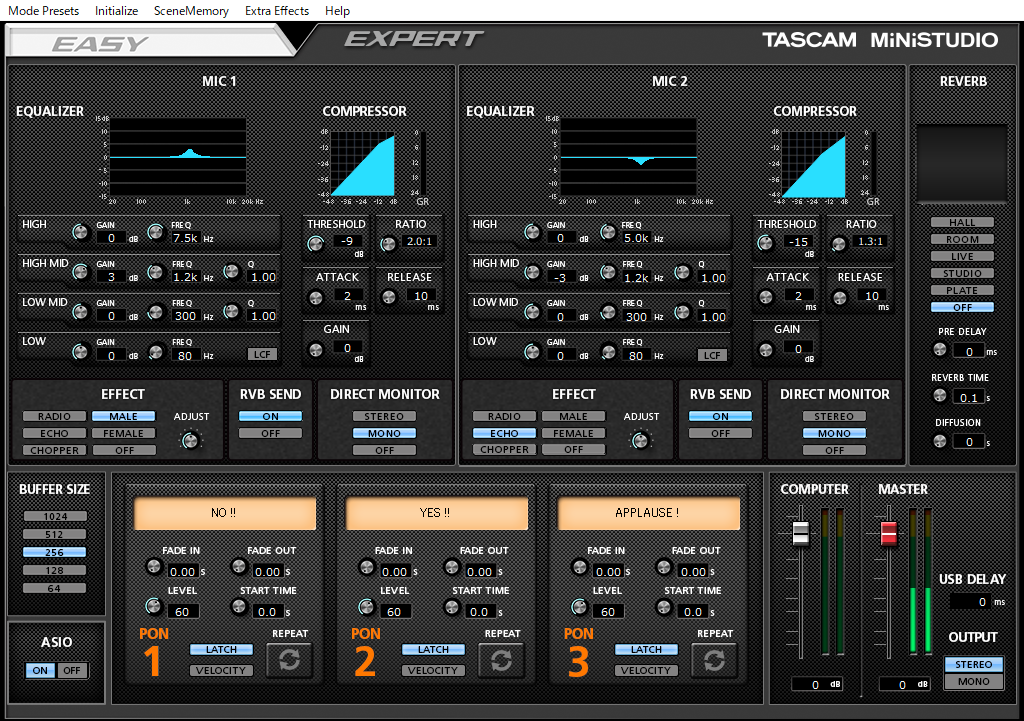Click the PON 3 repeat loop icon

tap(714, 660)
